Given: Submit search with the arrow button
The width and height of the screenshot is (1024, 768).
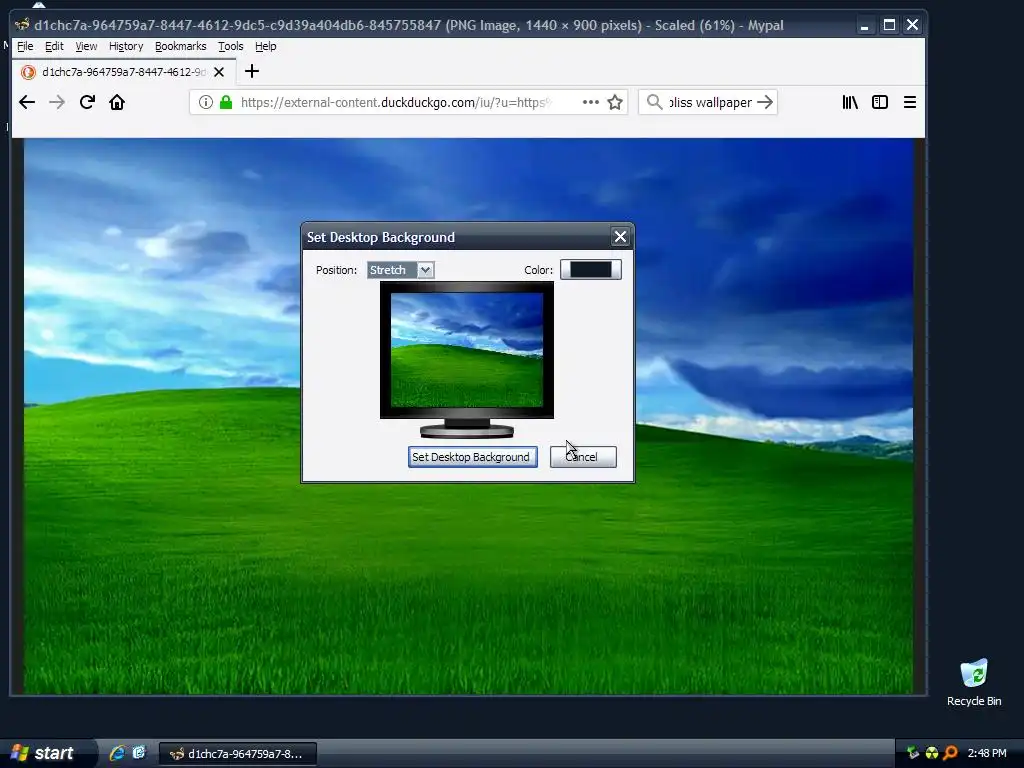Looking at the screenshot, I should click(x=765, y=103).
